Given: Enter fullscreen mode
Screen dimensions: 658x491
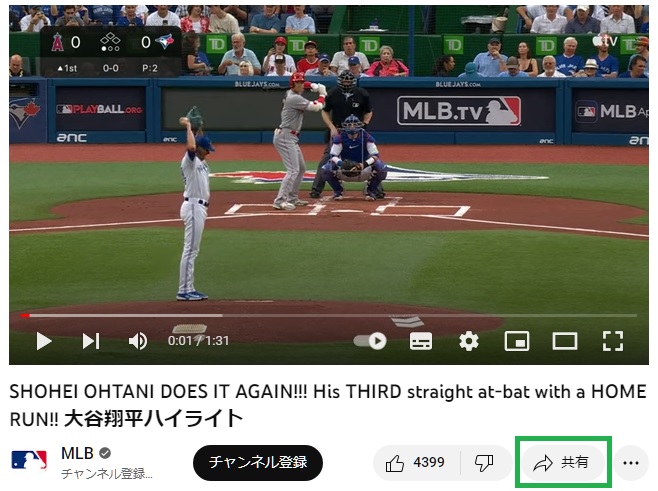Looking at the screenshot, I should point(613,341).
